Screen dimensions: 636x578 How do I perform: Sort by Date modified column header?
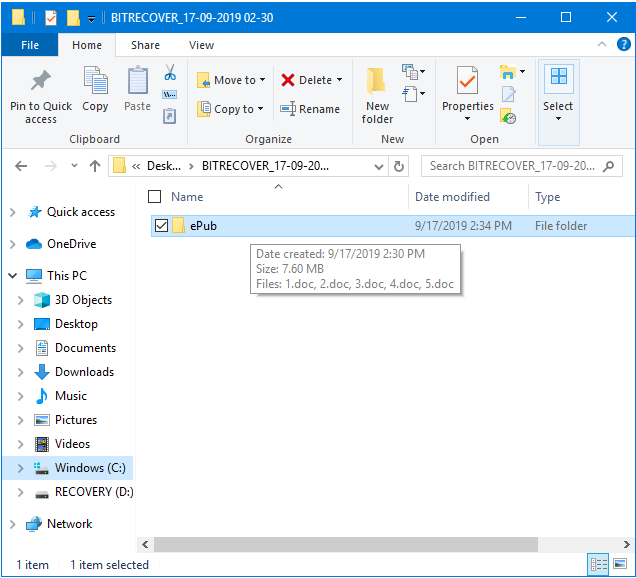point(468,197)
